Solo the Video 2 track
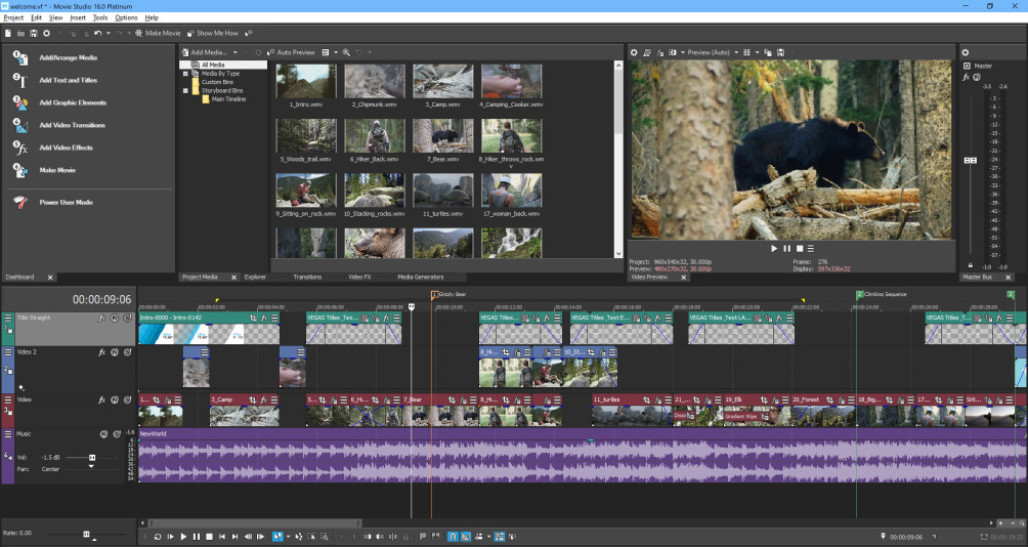Screen dimensions: 1028x547 pos(127,352)
